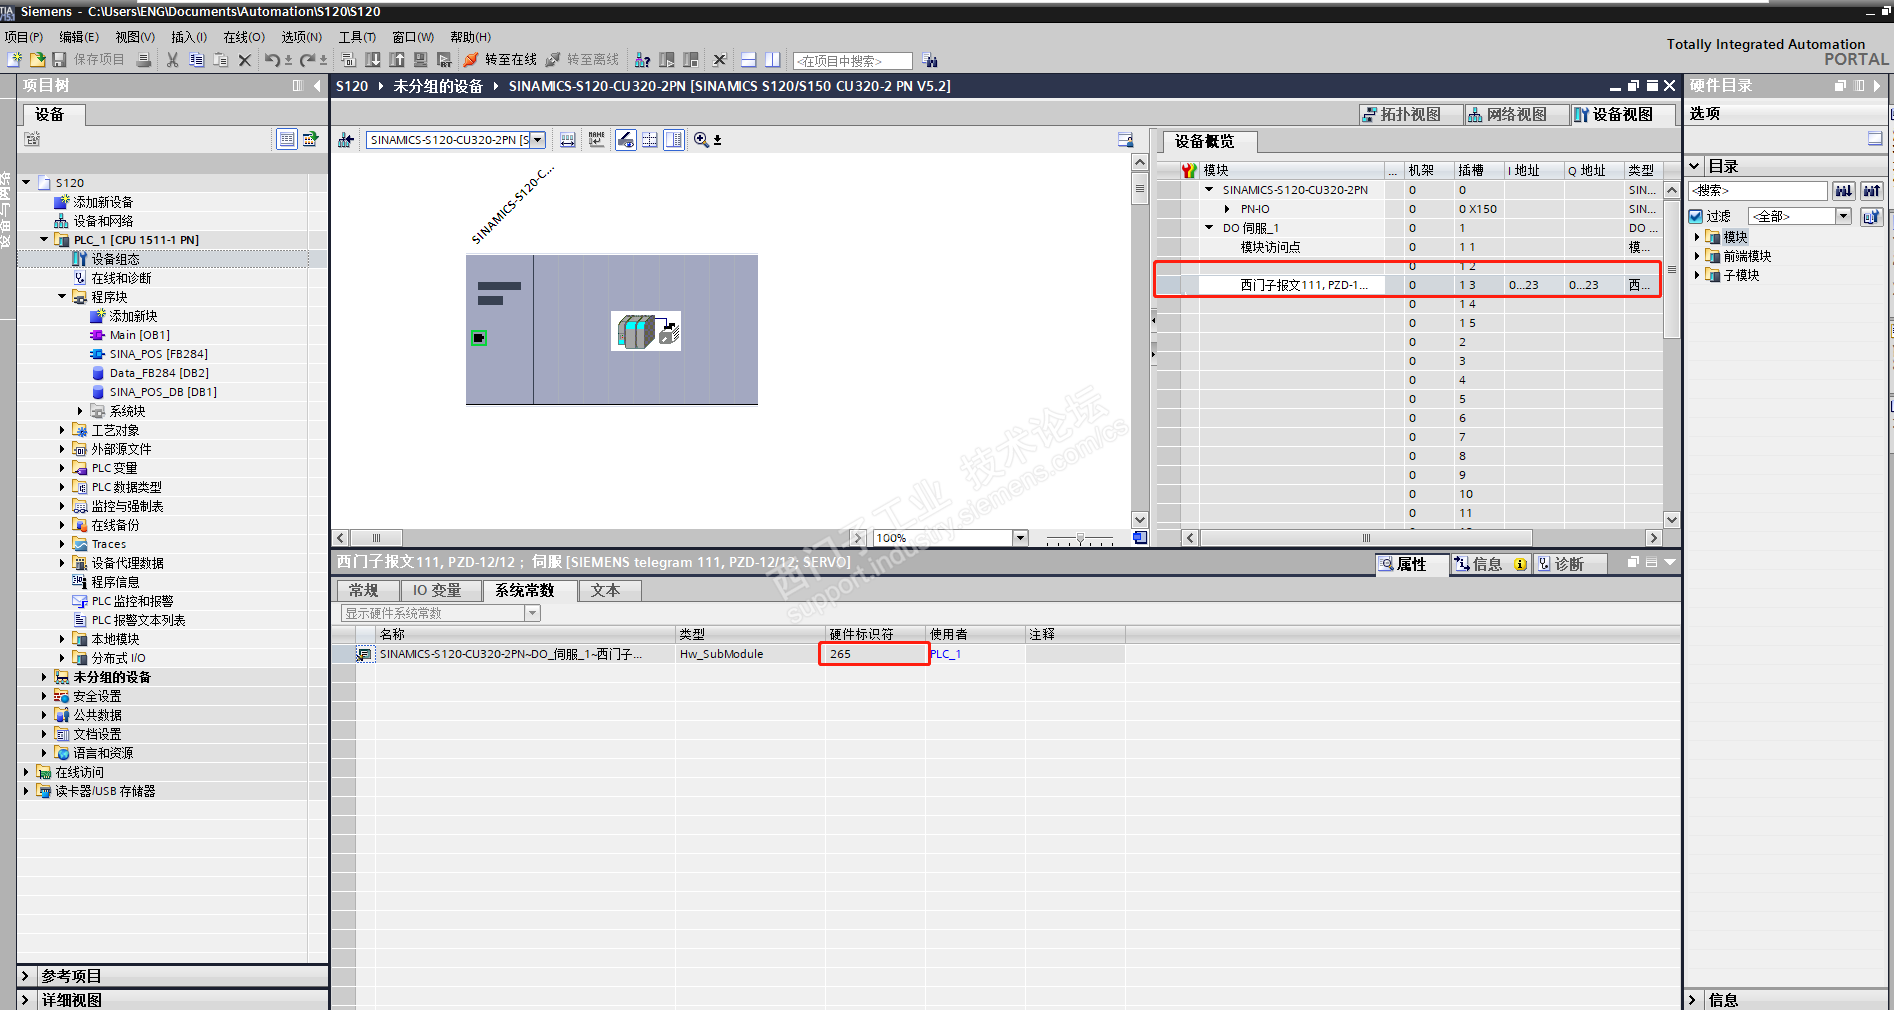Open the catalog filter 全部 dropdown
1894x1010 pixels.
tap(1843, 216)
